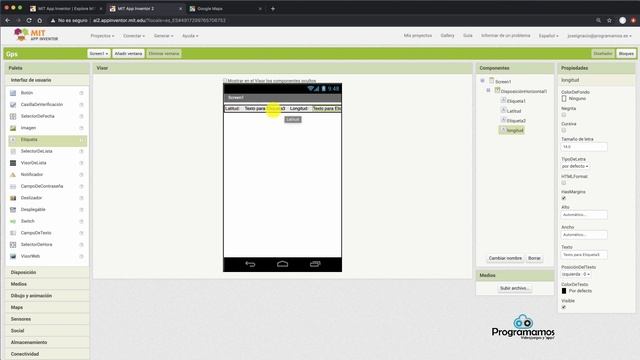Image resolution: width=640 pixels, height=360 pixels.
Task: Select the VisorWeb palette icon
Action: click(x=13, y=256)
